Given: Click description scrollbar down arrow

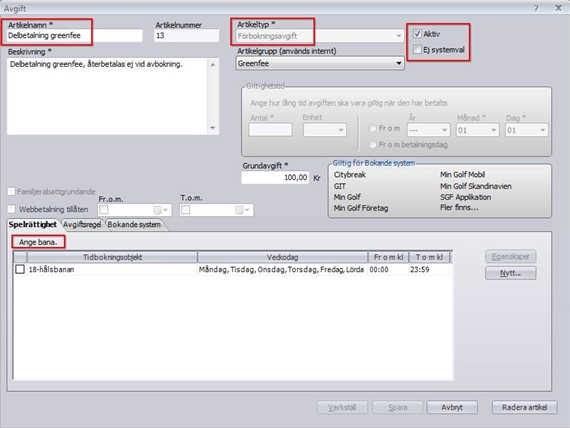Looking at the screenshot, I should tap(213, 128).
